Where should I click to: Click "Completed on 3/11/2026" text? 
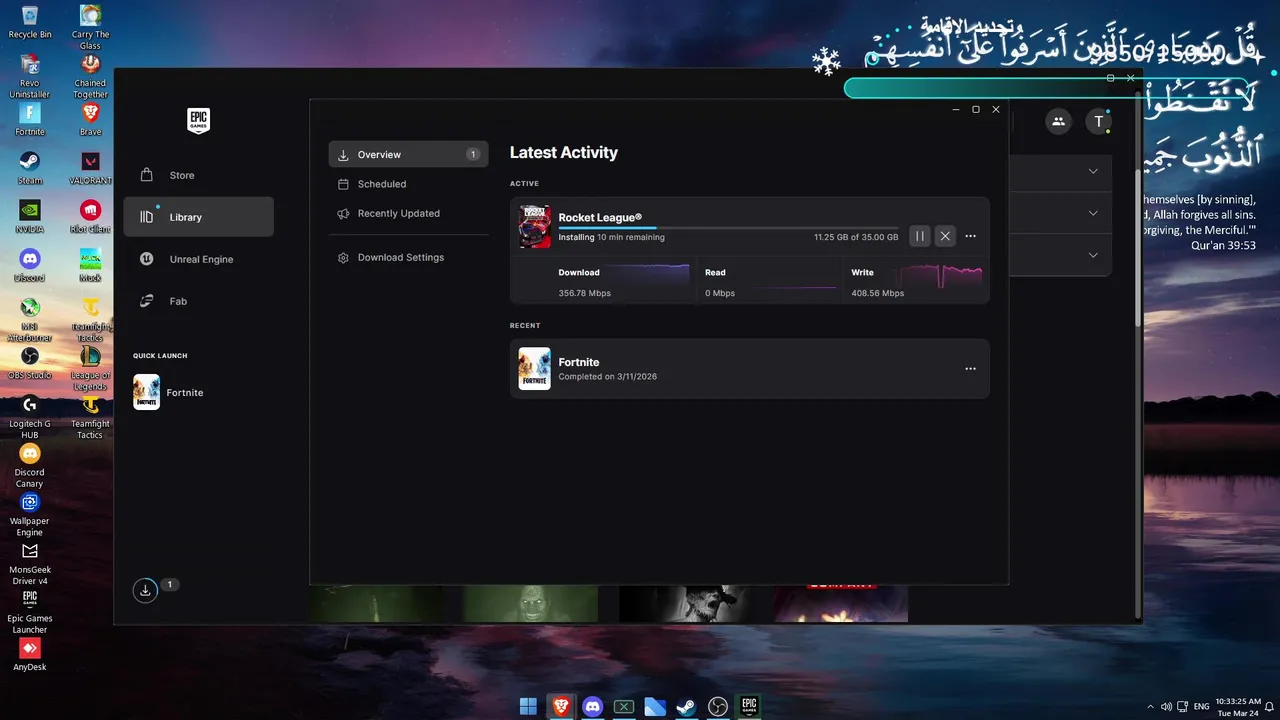click(608, 377)
